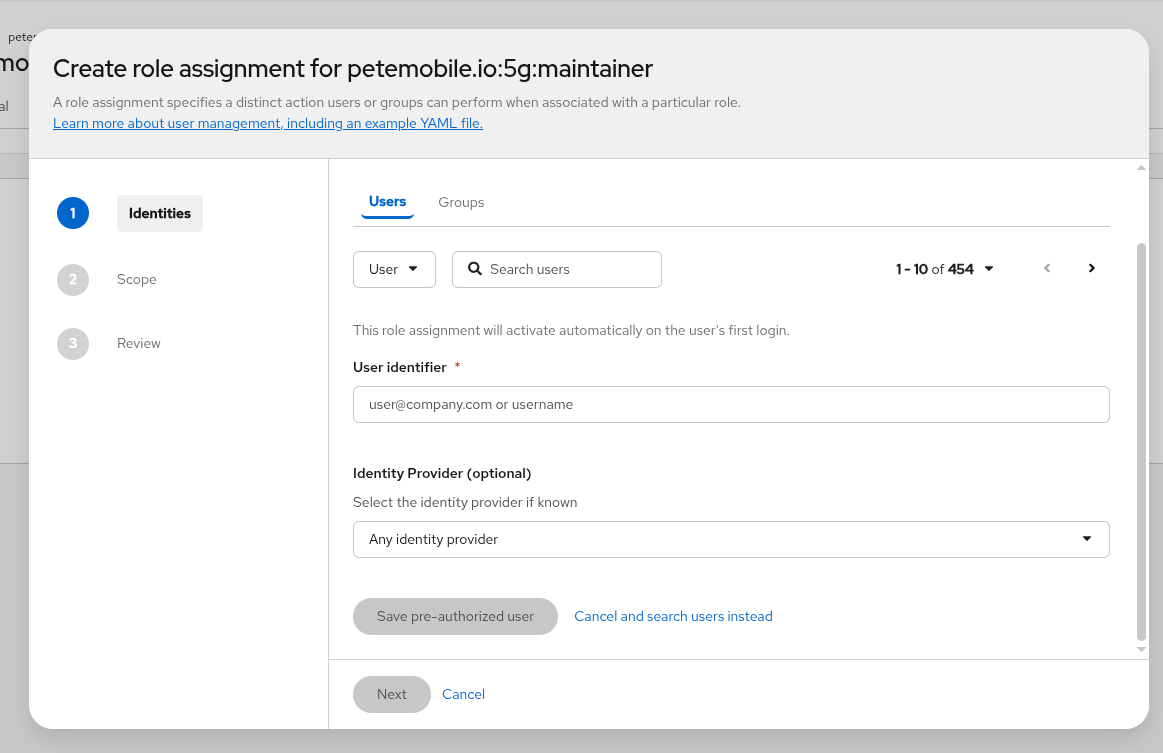Click scrollbar up arrow
The image size is (1163, 753).
(x=1142, y=167)
